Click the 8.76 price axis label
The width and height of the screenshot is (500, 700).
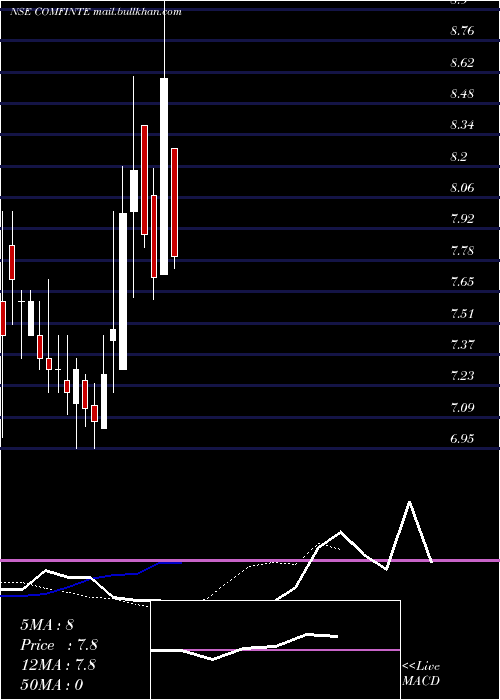(x=462, y=31)
